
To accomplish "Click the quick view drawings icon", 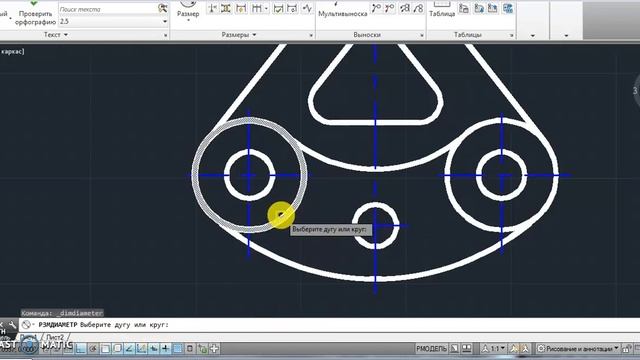I will (467, 349).
